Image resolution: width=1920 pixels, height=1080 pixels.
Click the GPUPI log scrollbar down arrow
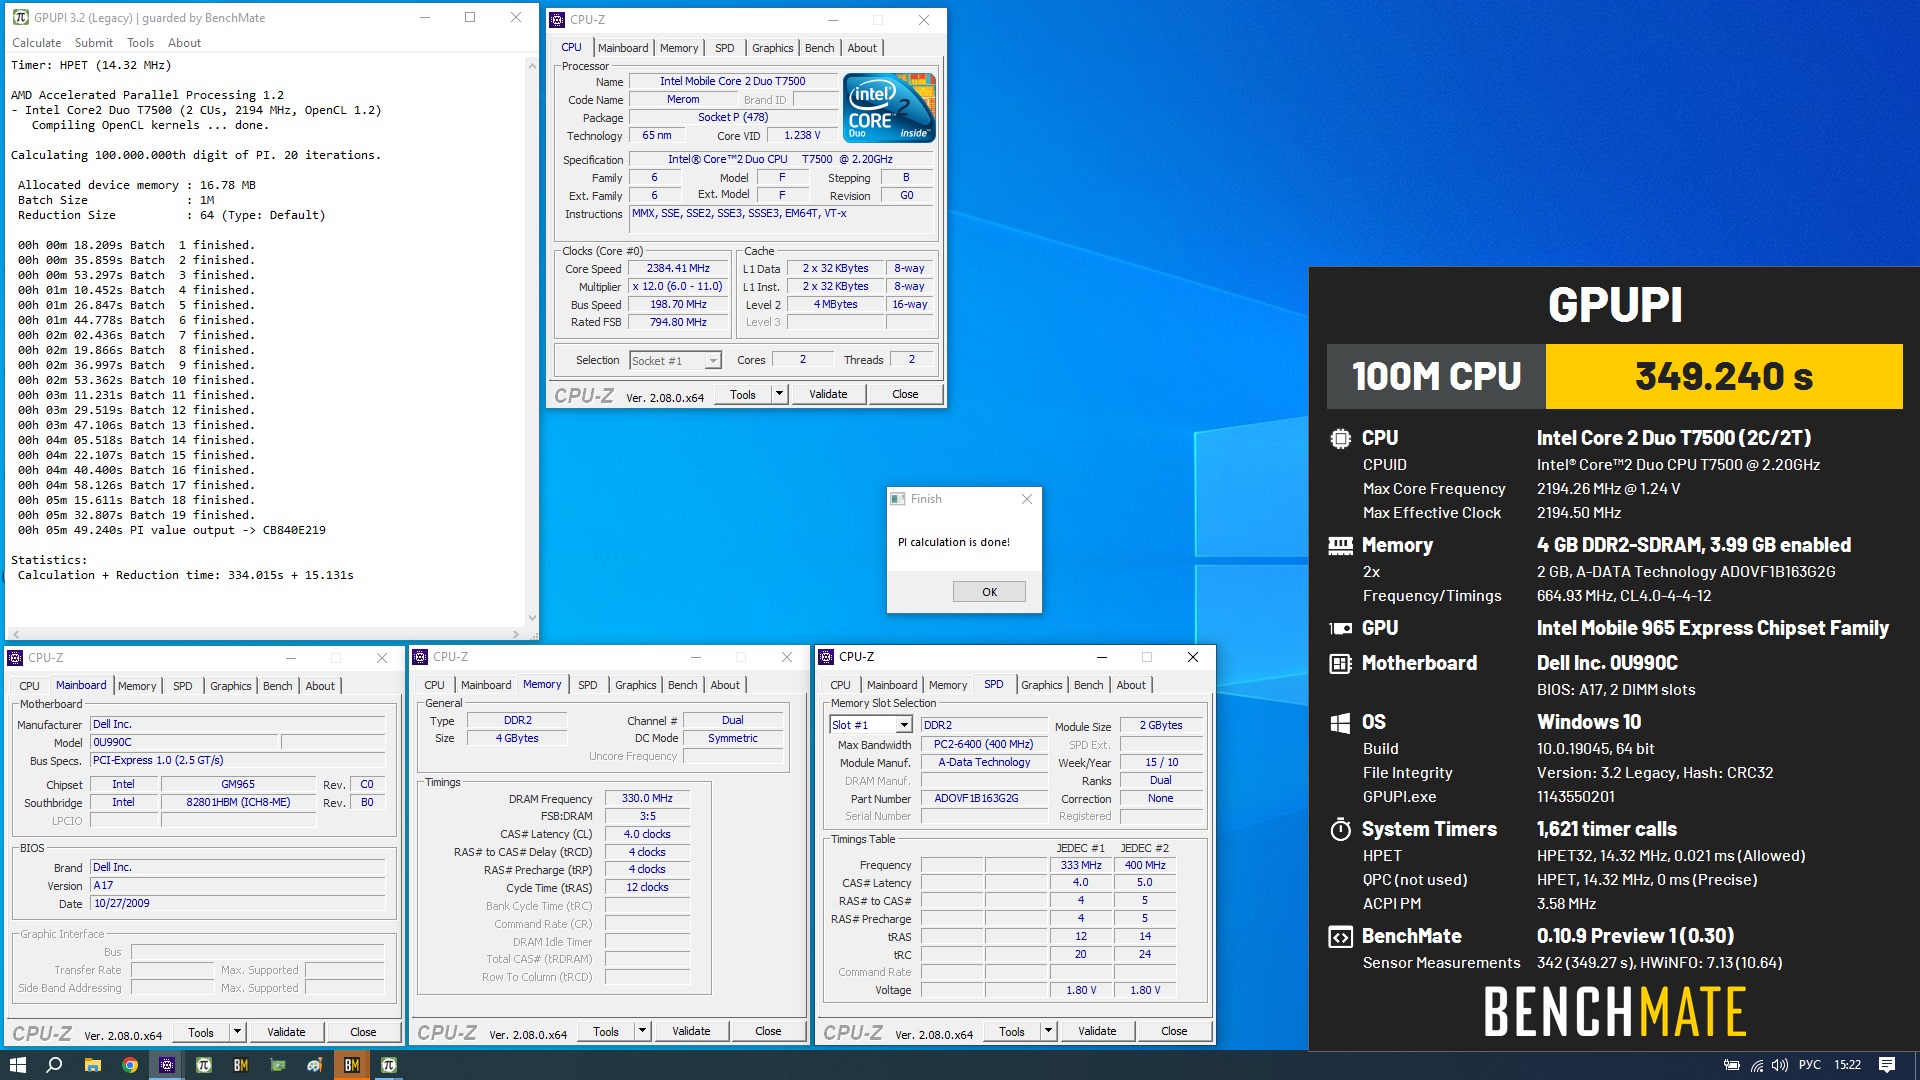(x=531, y=618)
